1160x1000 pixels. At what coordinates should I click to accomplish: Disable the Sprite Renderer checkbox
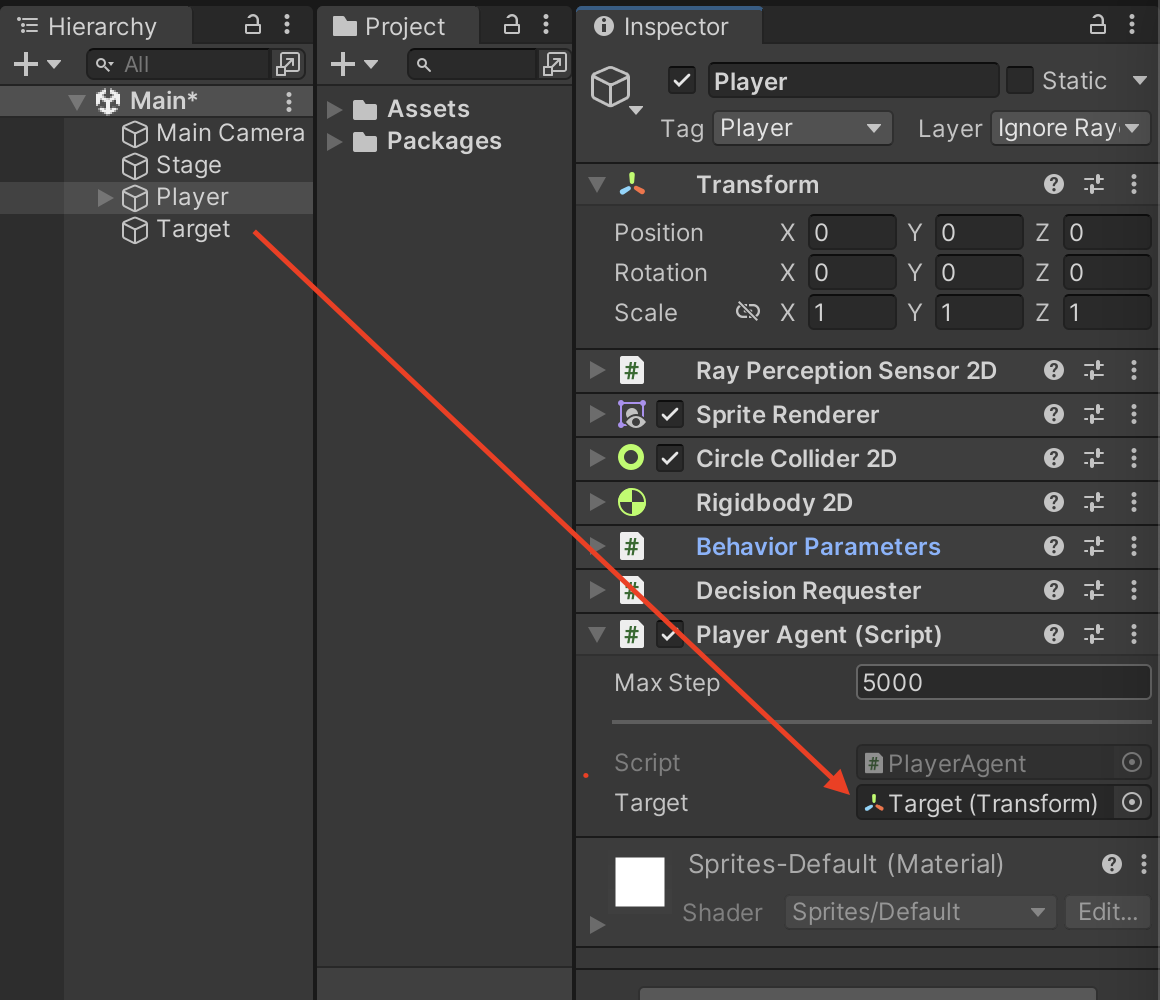coord(670,415)
